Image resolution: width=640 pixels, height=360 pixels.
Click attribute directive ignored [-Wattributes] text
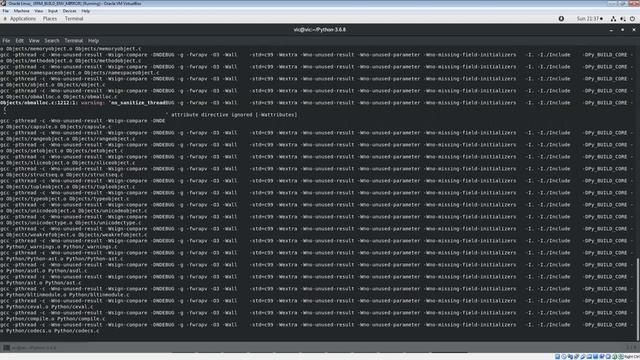coord(234,115)
